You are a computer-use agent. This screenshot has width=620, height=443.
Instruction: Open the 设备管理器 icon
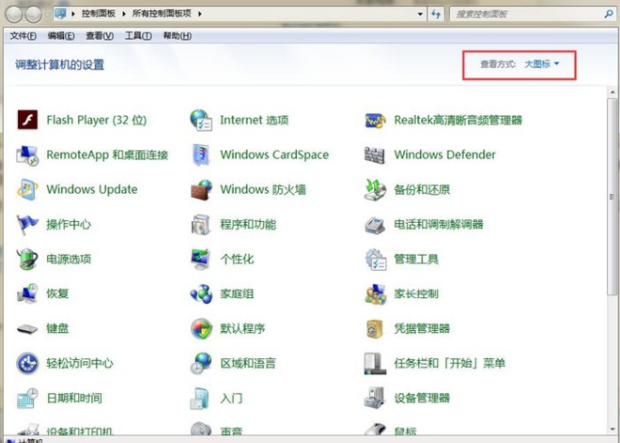[x=374, y=398]
